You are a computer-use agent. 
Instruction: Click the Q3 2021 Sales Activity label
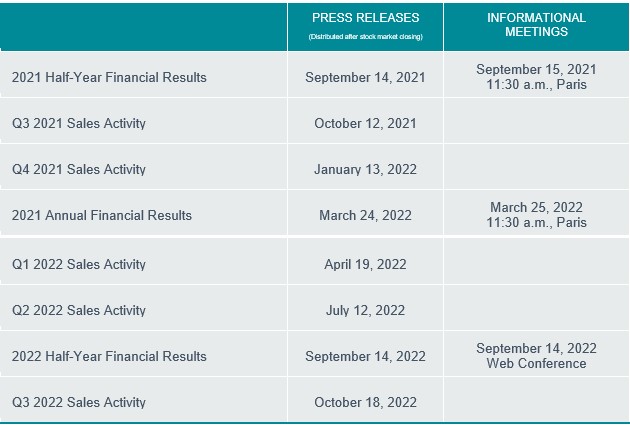pos(79,123)
